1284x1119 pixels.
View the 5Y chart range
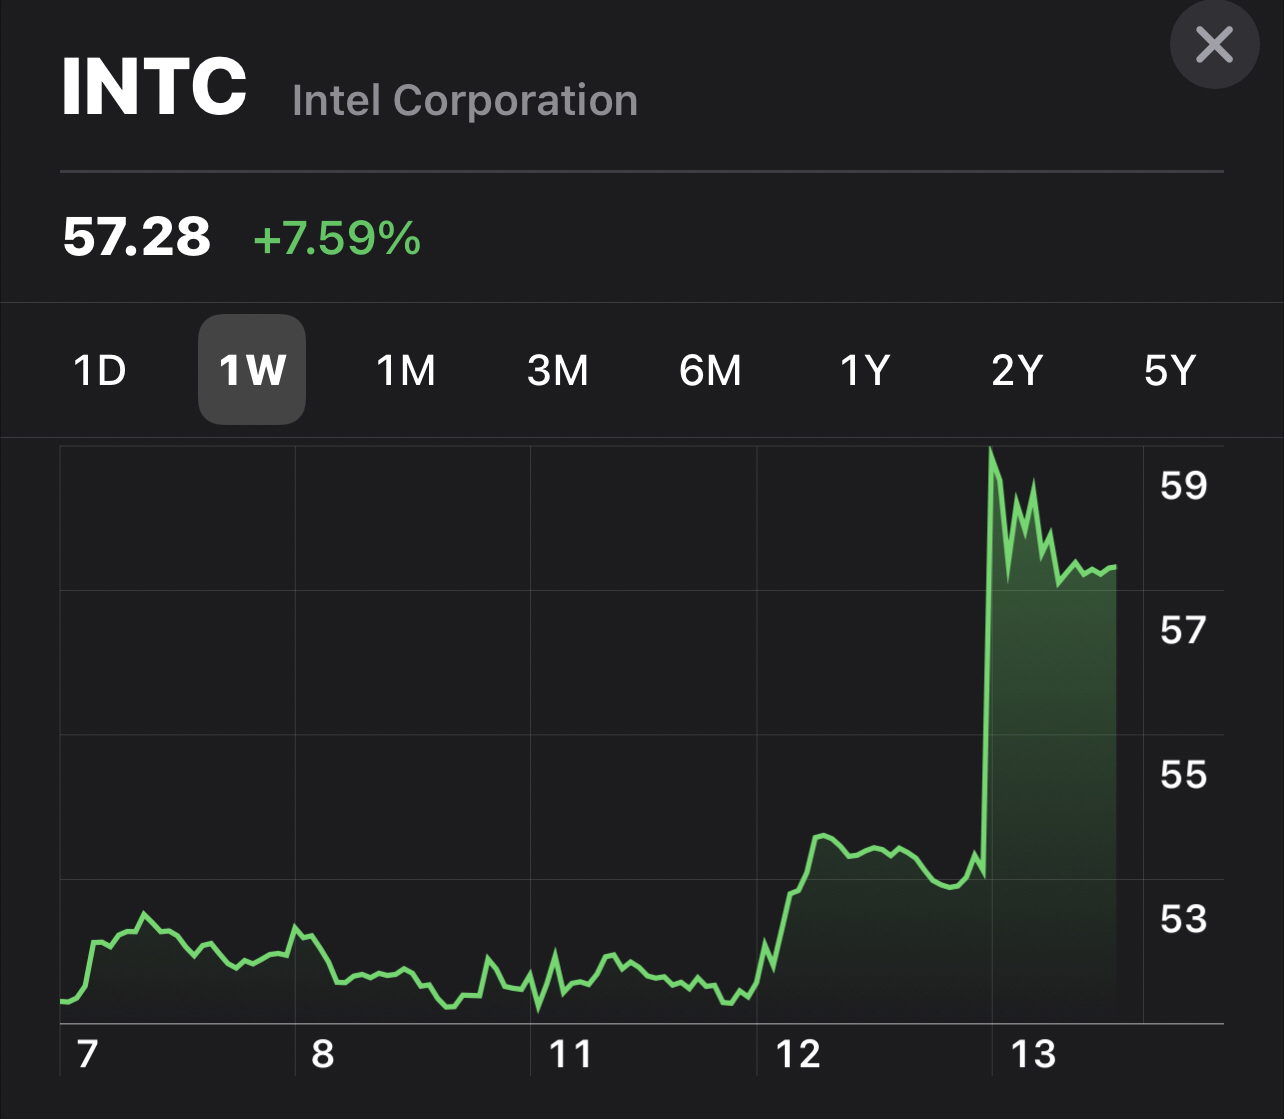tap(1169, 371)
